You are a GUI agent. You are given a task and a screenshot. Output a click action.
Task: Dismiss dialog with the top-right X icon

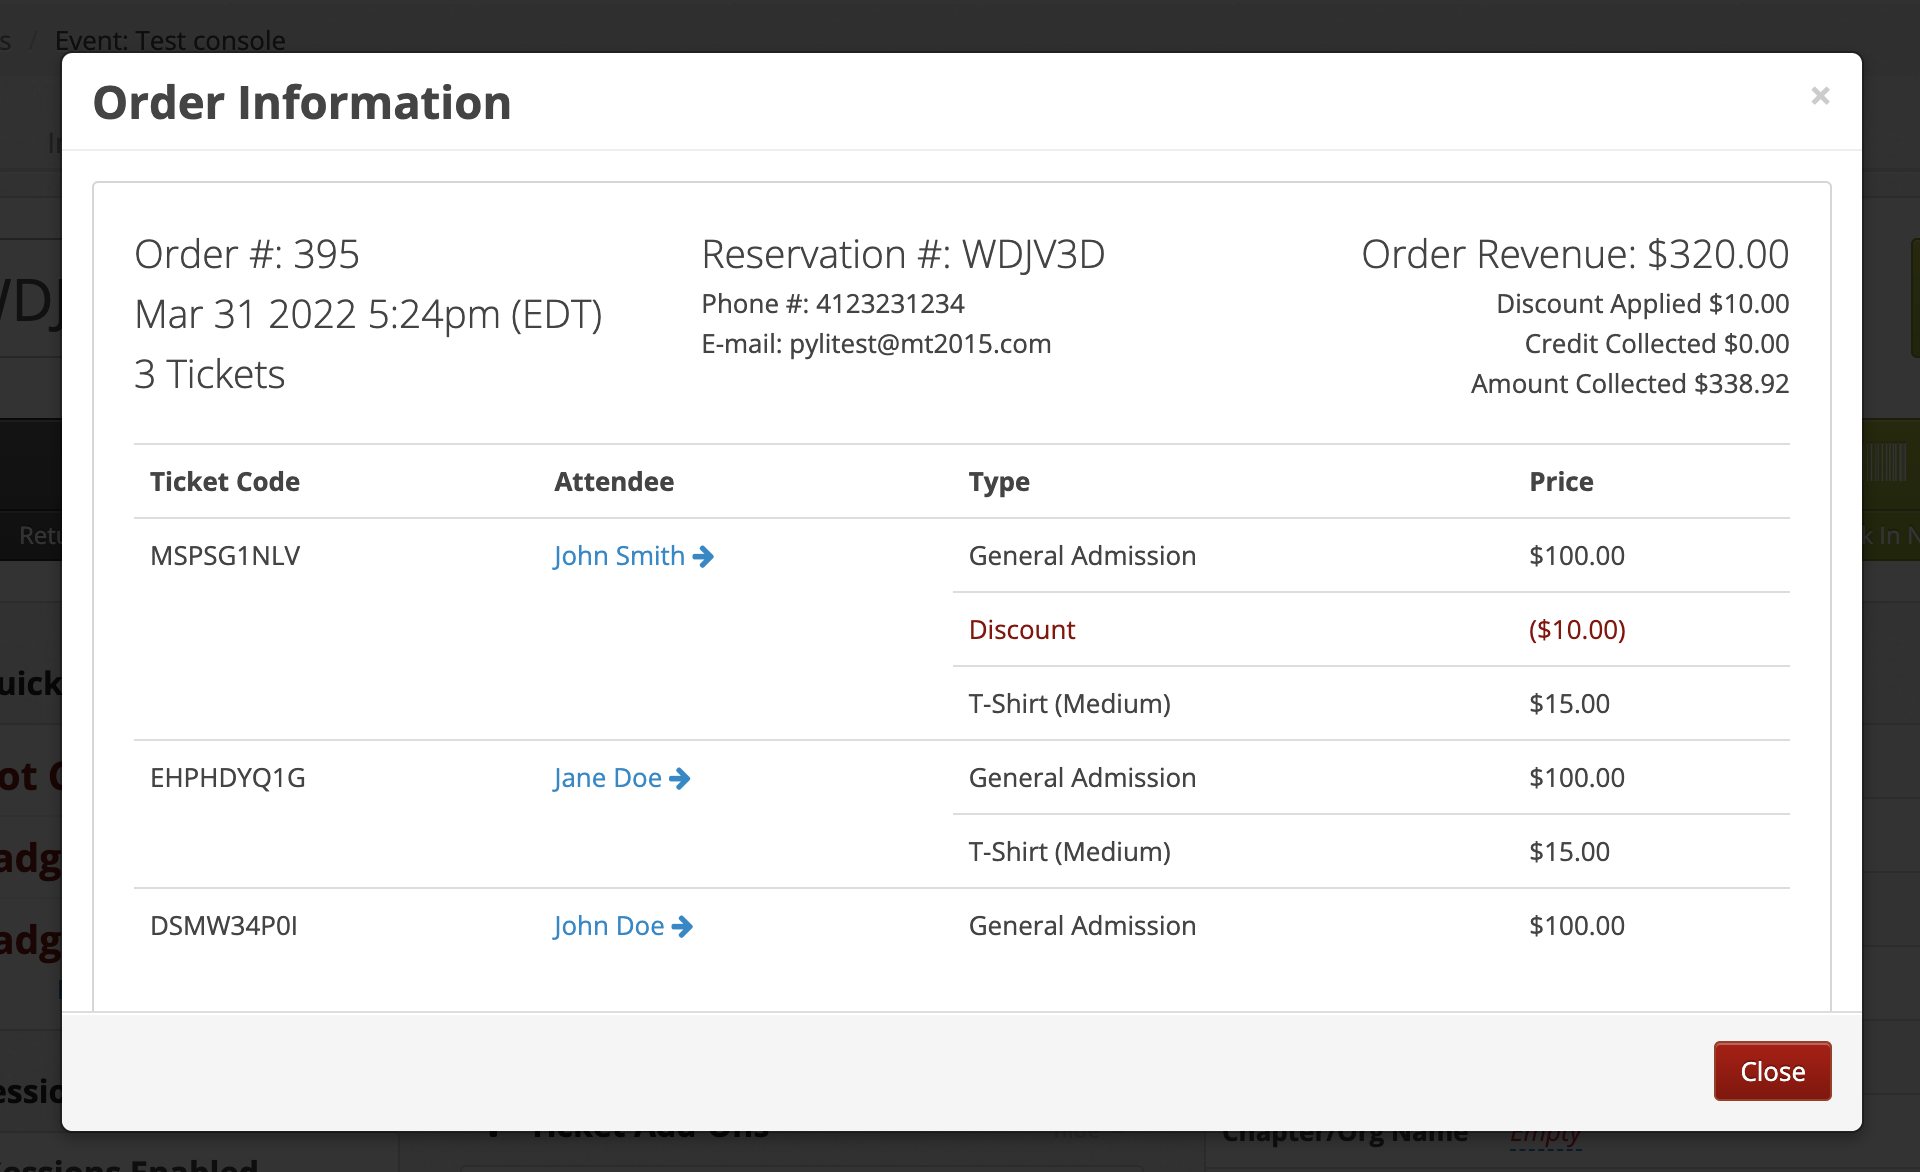tap(1820, 96)
